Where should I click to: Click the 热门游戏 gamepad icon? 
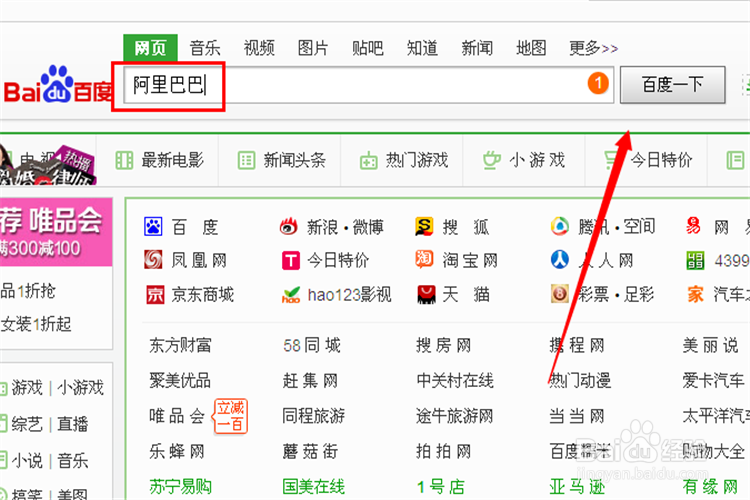tap(369, 160)
